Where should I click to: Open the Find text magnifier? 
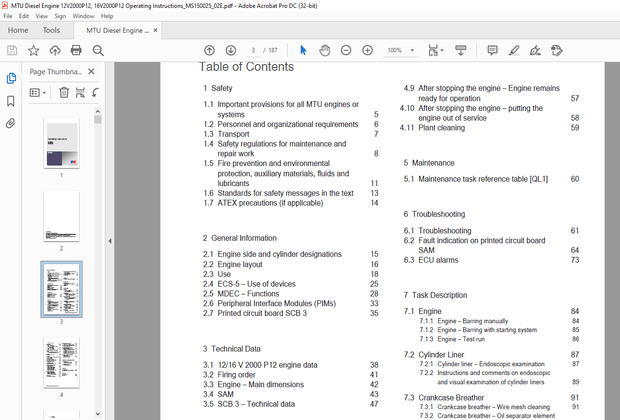pos(98,50)
